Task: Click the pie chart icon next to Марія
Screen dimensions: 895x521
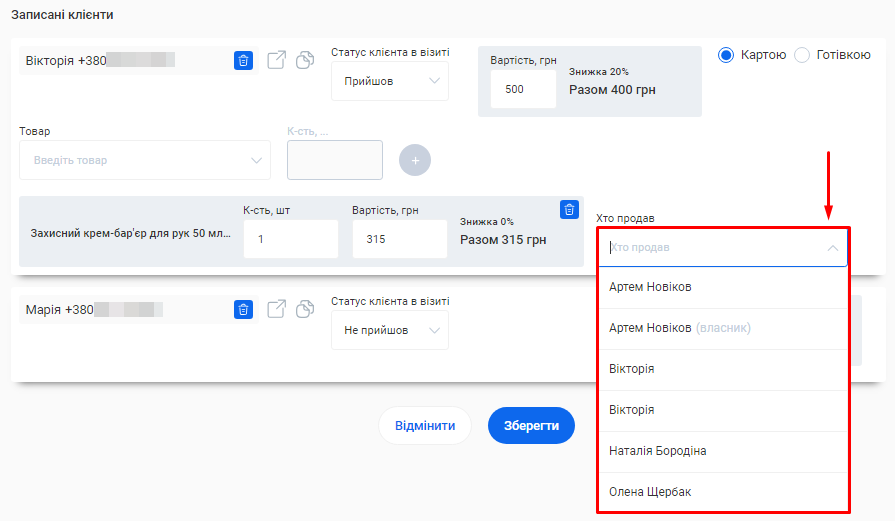Action: click(x=305, y=310)
